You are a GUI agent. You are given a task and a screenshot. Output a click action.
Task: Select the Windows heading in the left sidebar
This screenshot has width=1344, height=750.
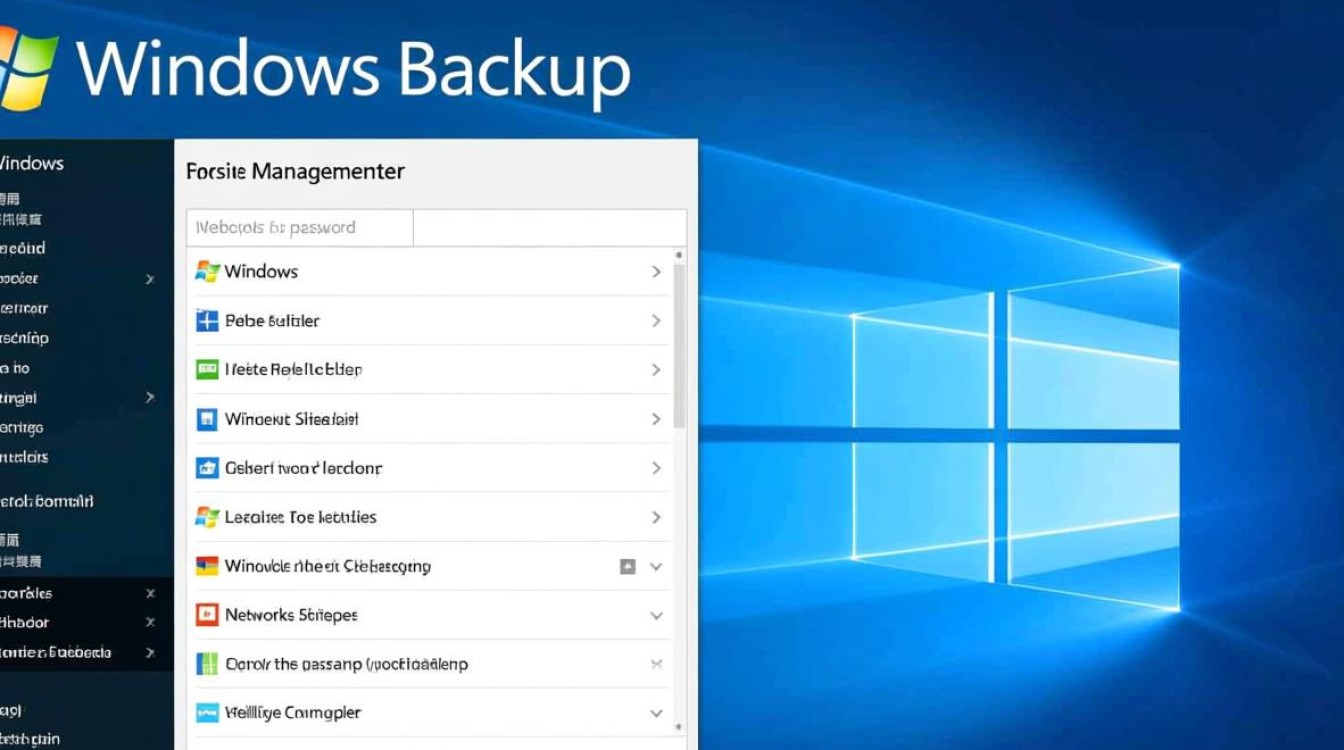pyautogui.click(x=32, y=164)
